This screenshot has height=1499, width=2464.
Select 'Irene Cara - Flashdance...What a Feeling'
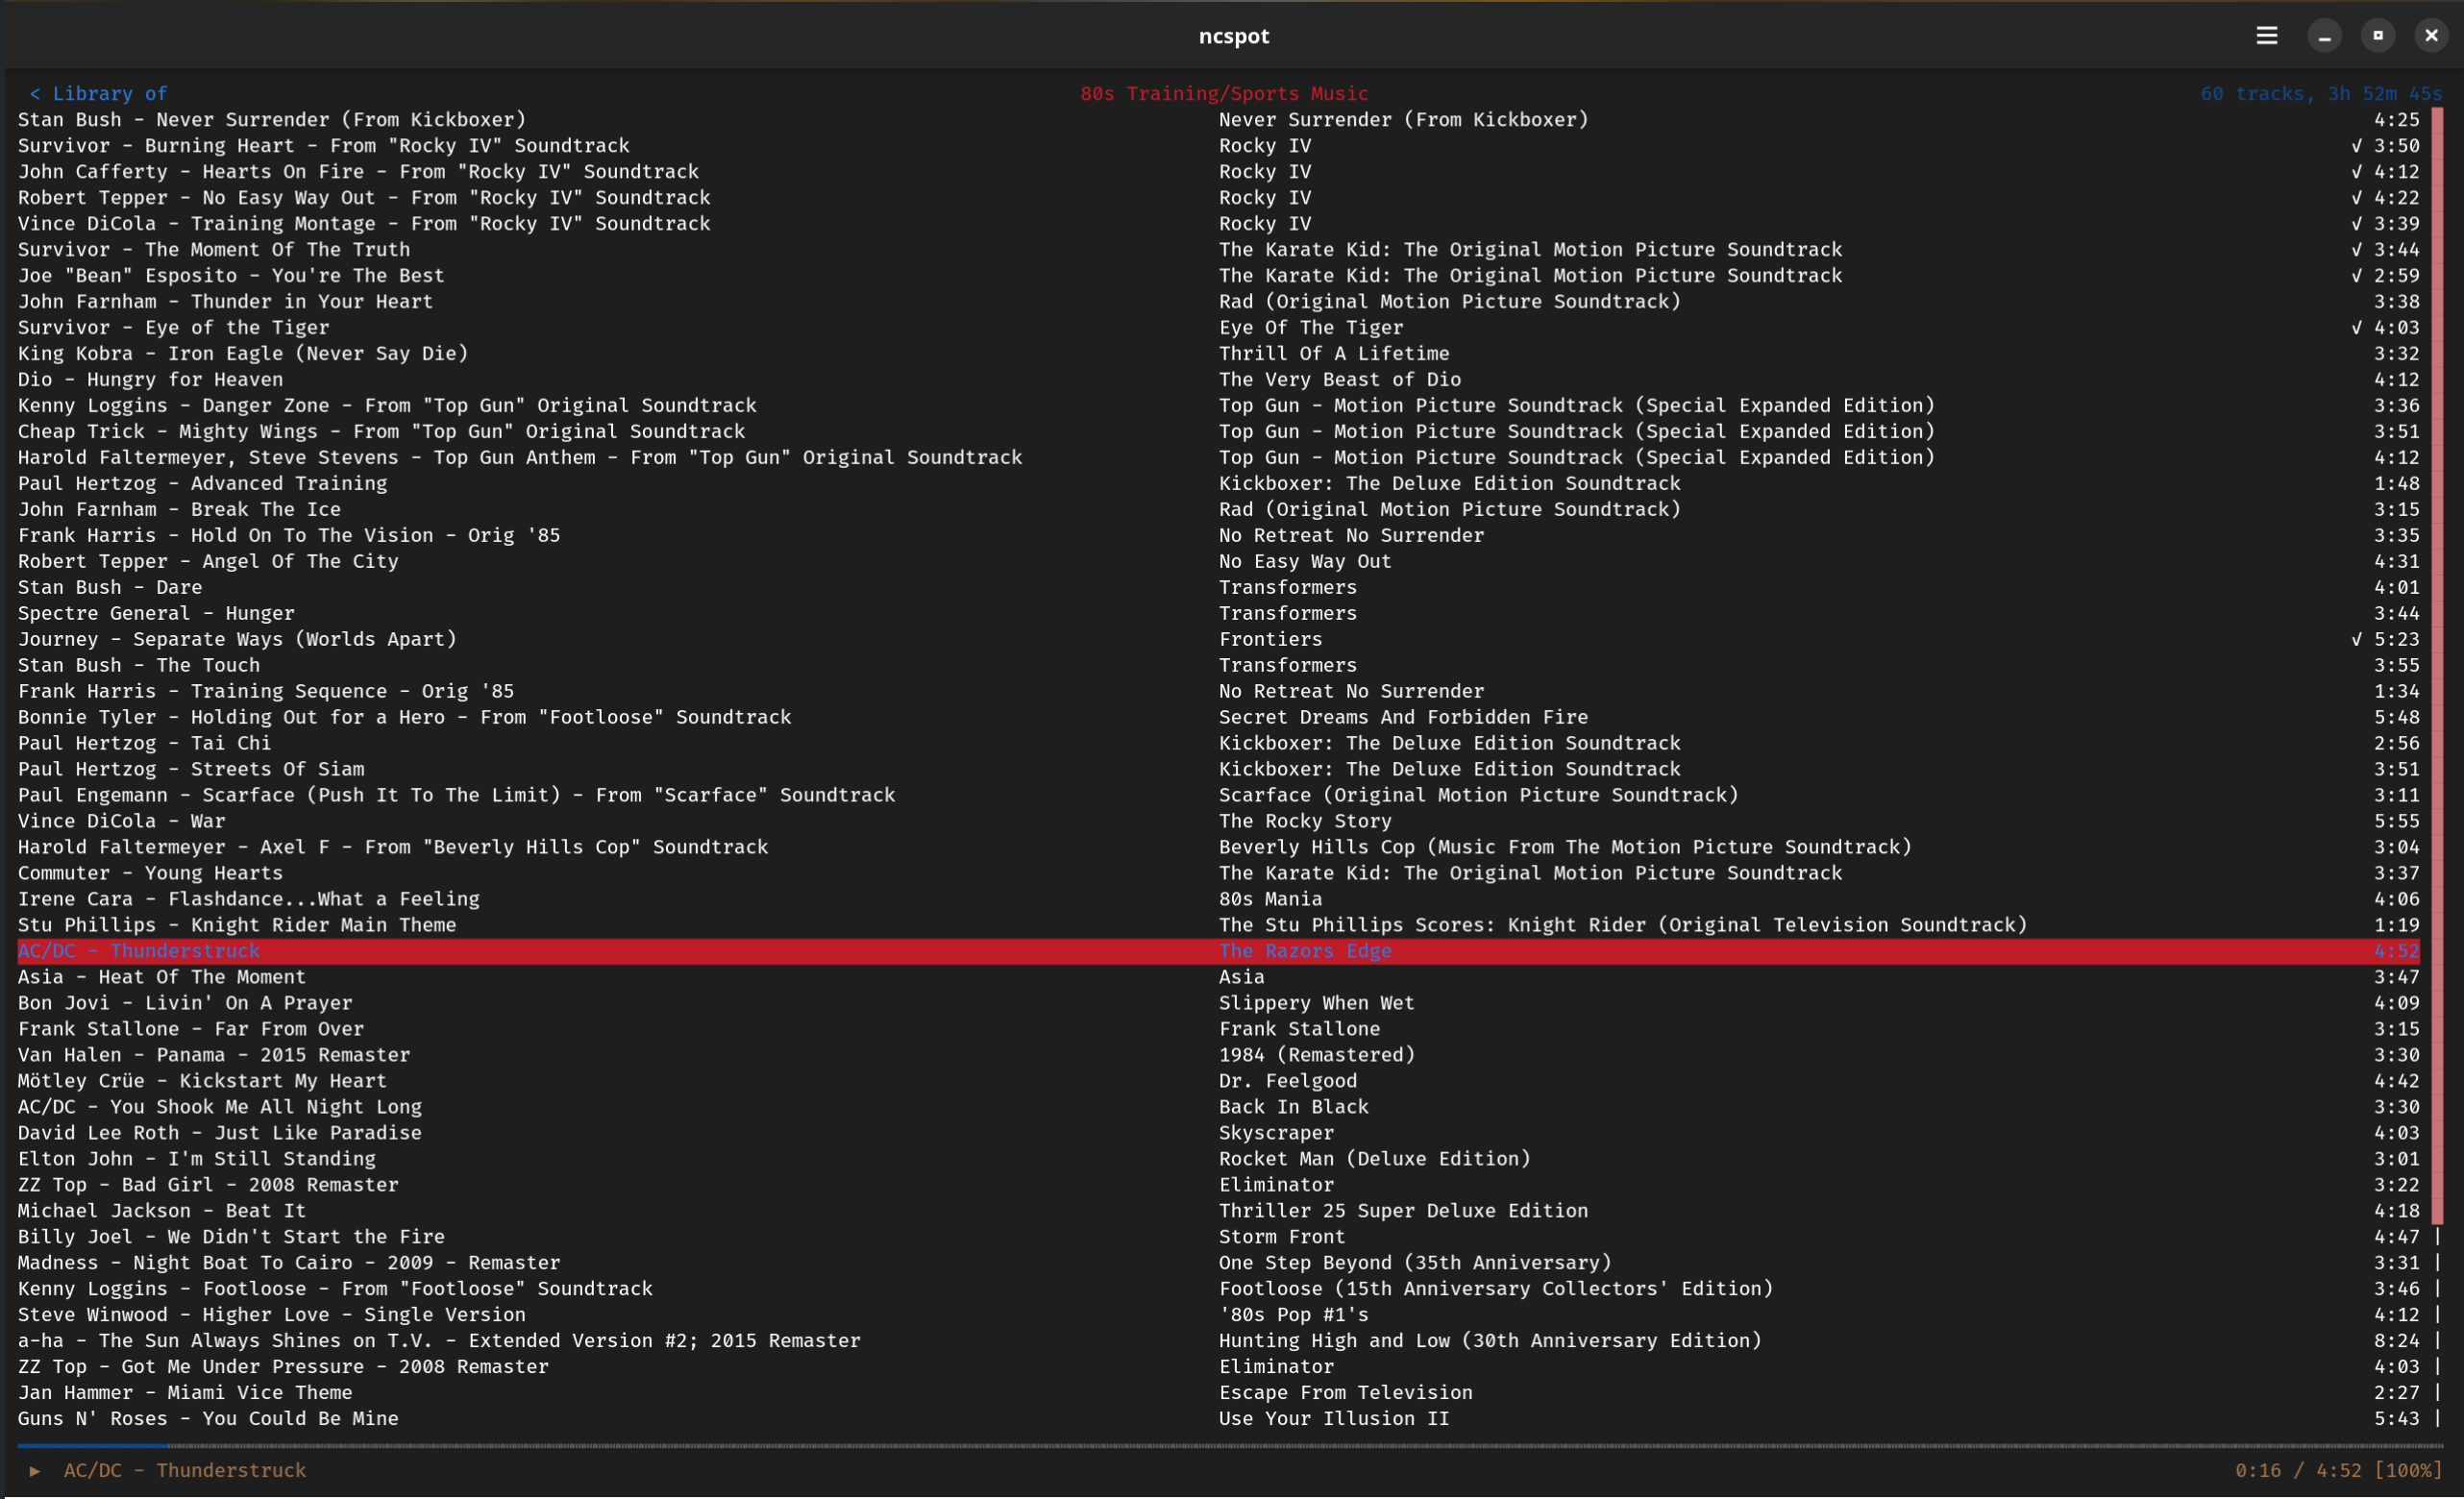pos(1219,900)
